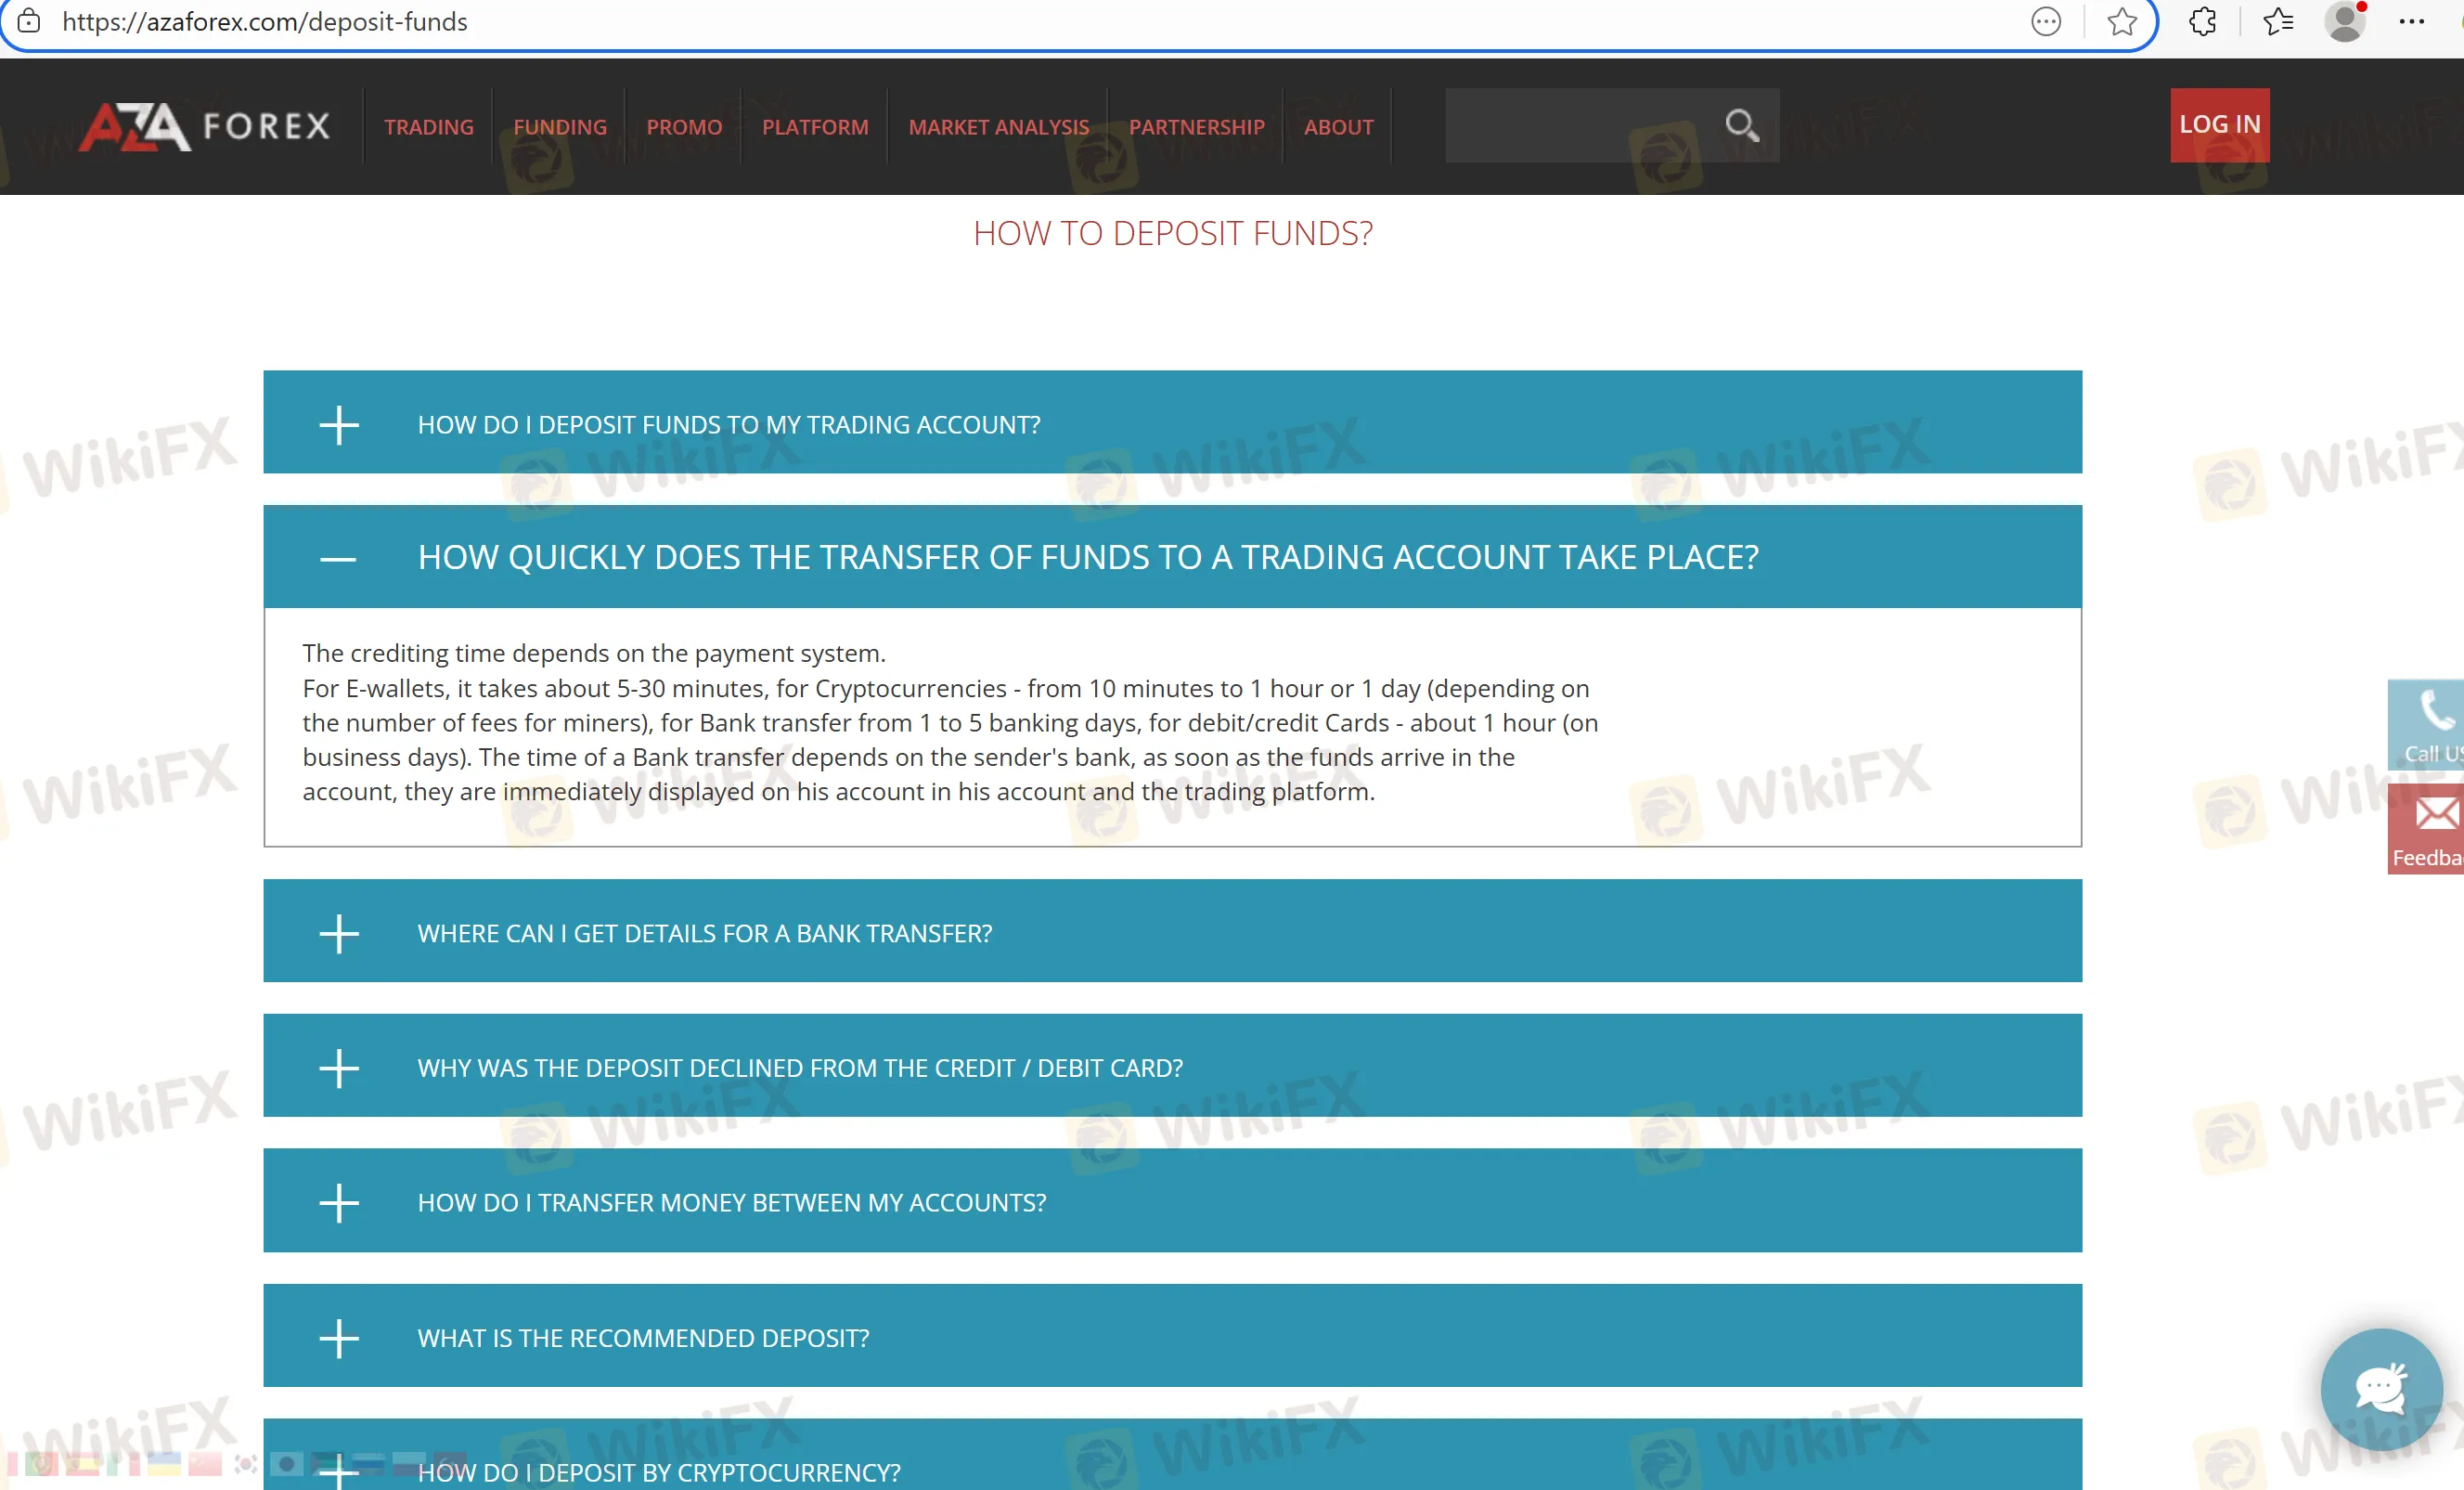Expand bank transfer details question
The width and height of the screenshot is (2464, 1490).
[x=338, y=934]
